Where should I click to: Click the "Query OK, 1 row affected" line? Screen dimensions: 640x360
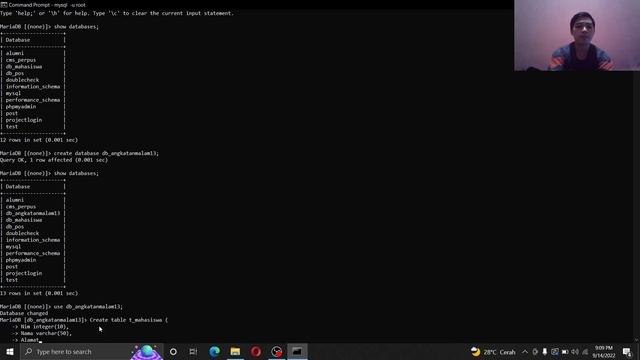click(x=54, y=160)
